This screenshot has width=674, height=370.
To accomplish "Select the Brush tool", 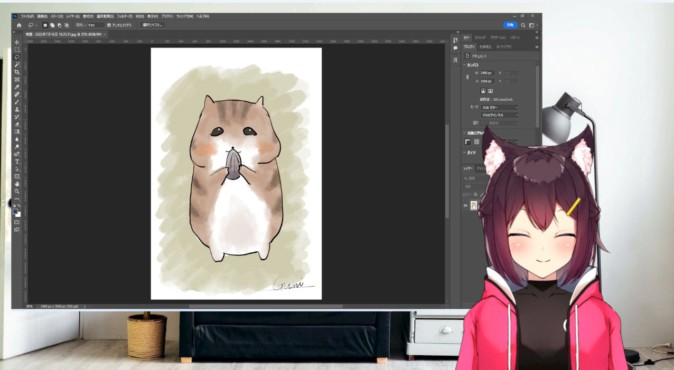I will 17,102.
